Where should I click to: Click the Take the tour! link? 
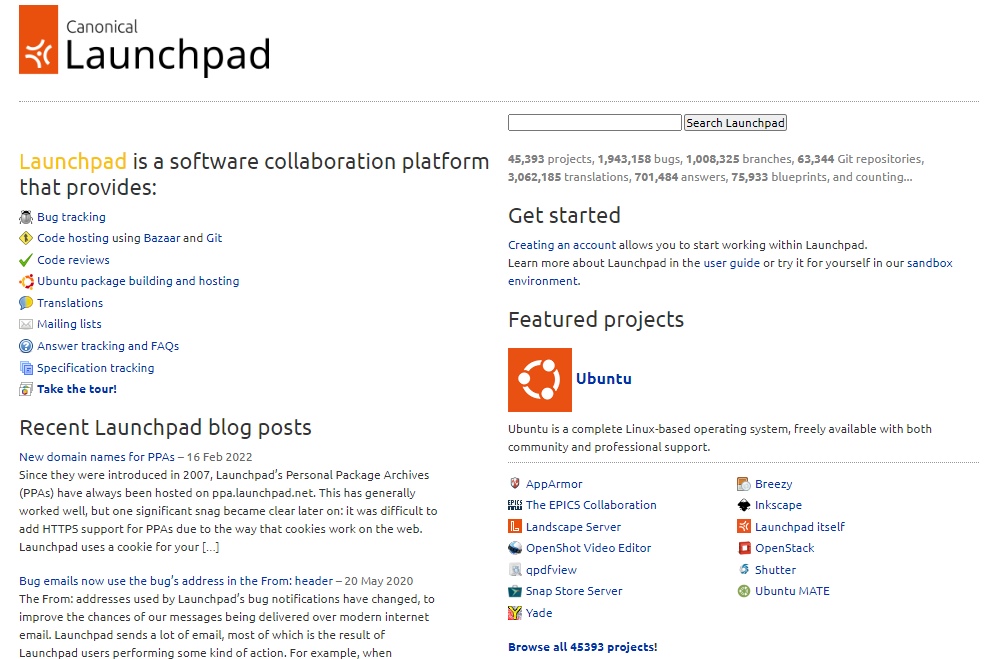[77, 389]
